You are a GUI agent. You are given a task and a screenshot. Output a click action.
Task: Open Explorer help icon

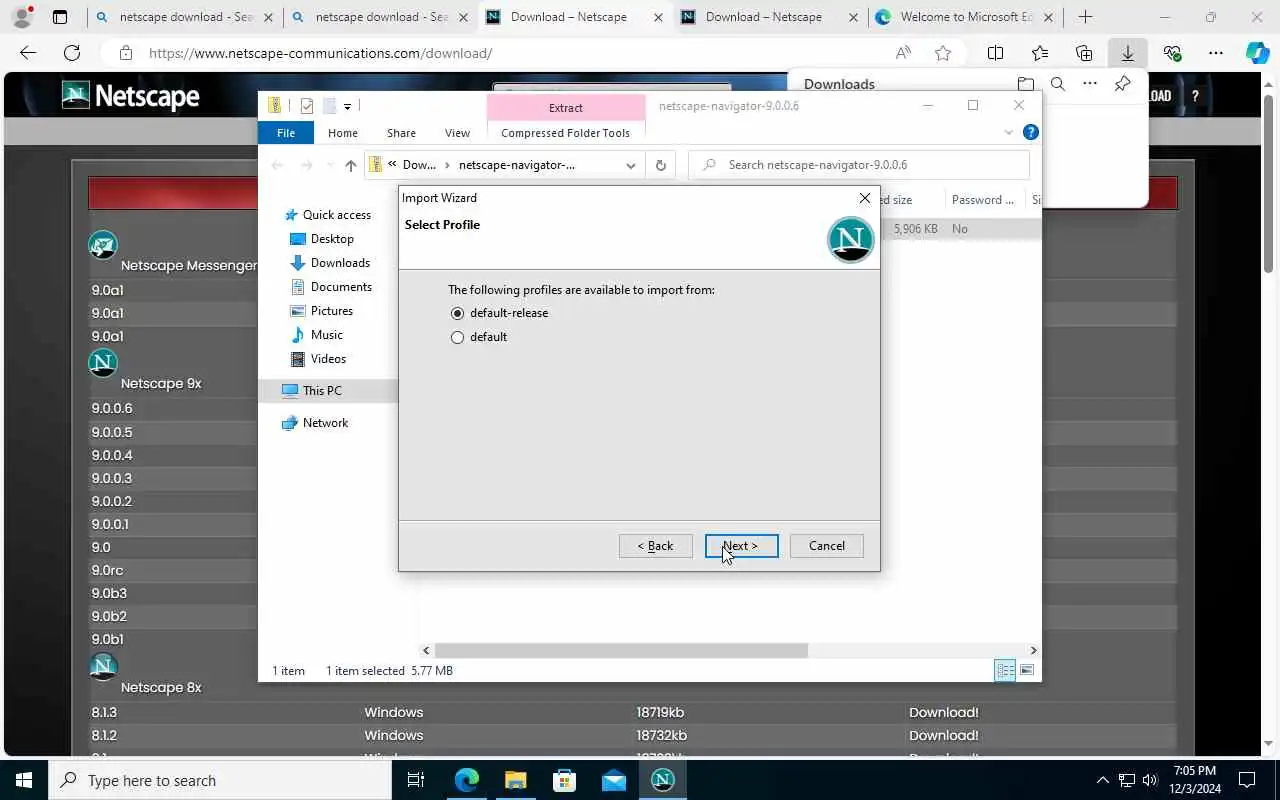pyautogui.click(x=1031, y=132)
